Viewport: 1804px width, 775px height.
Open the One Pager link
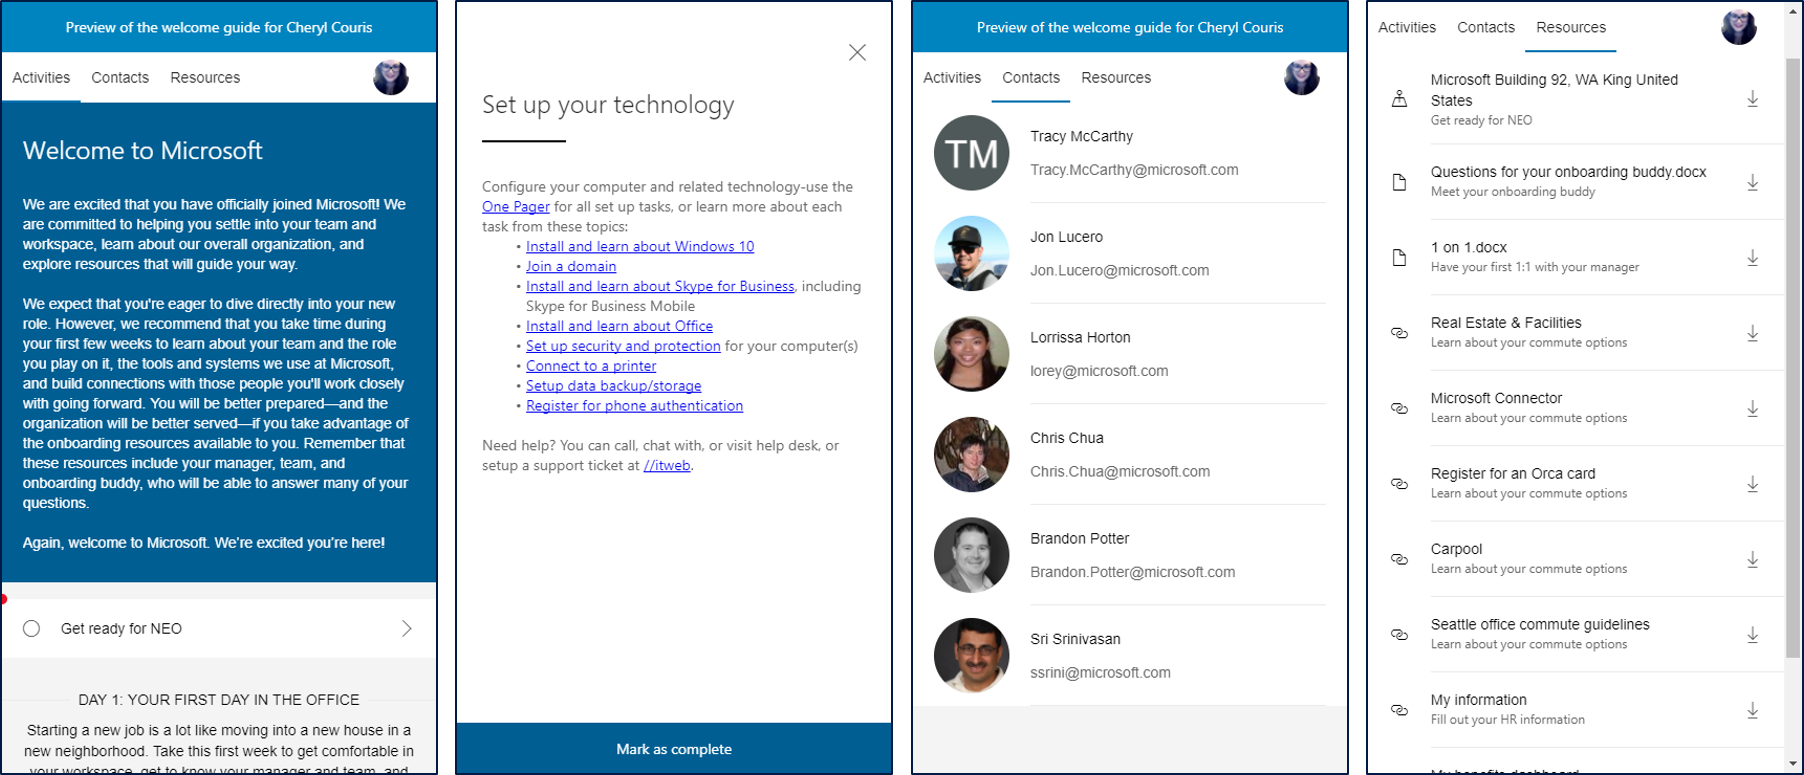point(515,207)
